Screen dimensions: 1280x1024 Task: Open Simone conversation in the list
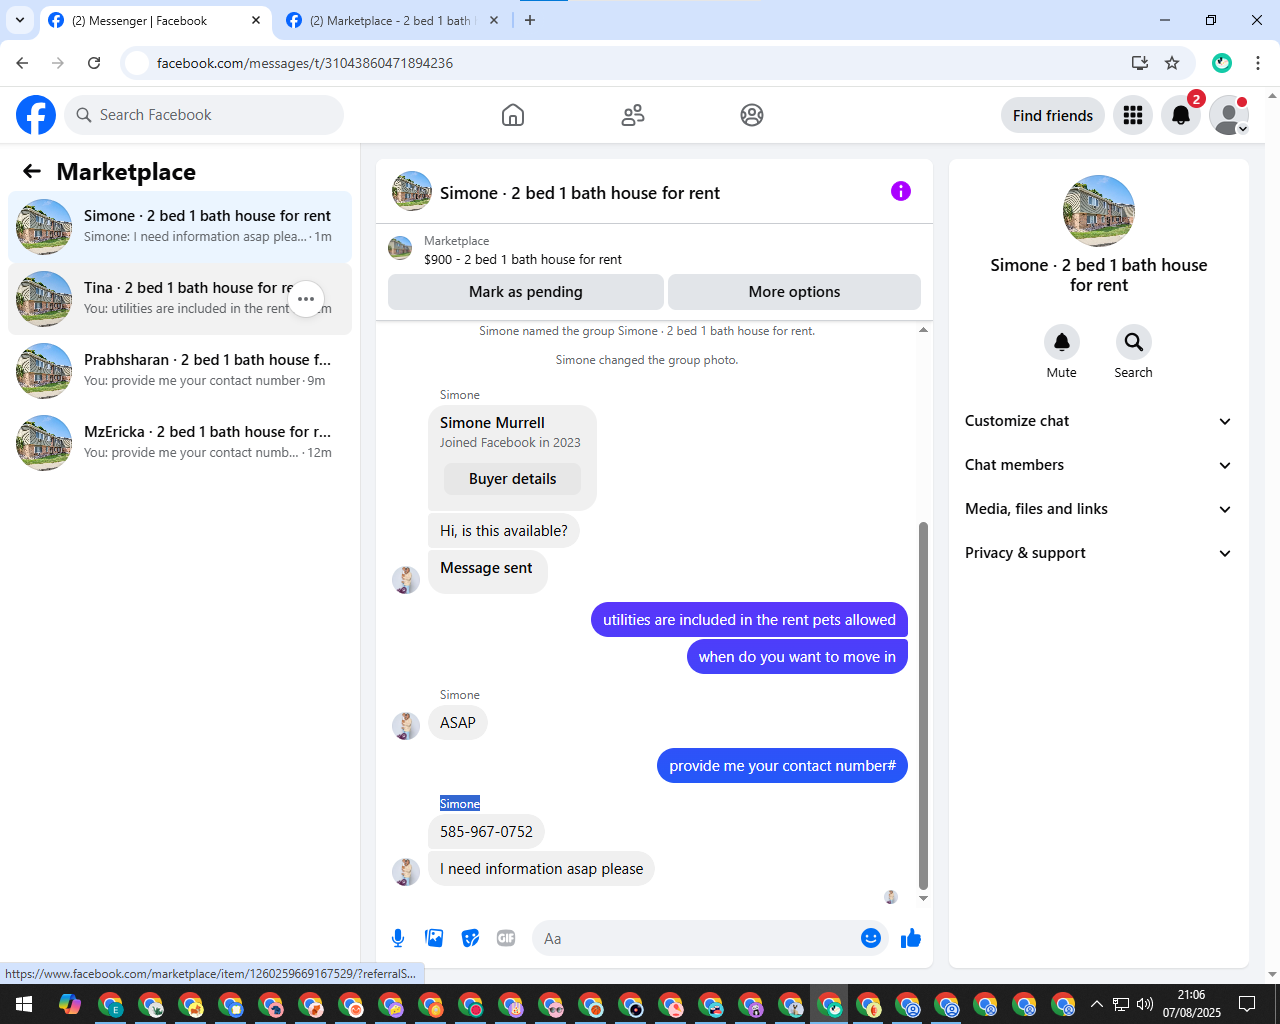coord(180,227)
